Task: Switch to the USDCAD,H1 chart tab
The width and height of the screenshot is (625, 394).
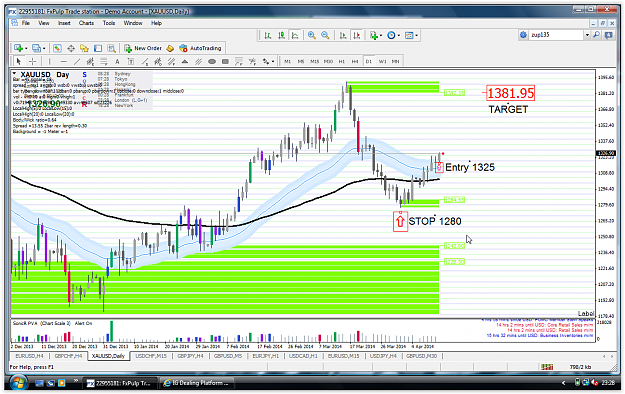Action: pos(303,356)
